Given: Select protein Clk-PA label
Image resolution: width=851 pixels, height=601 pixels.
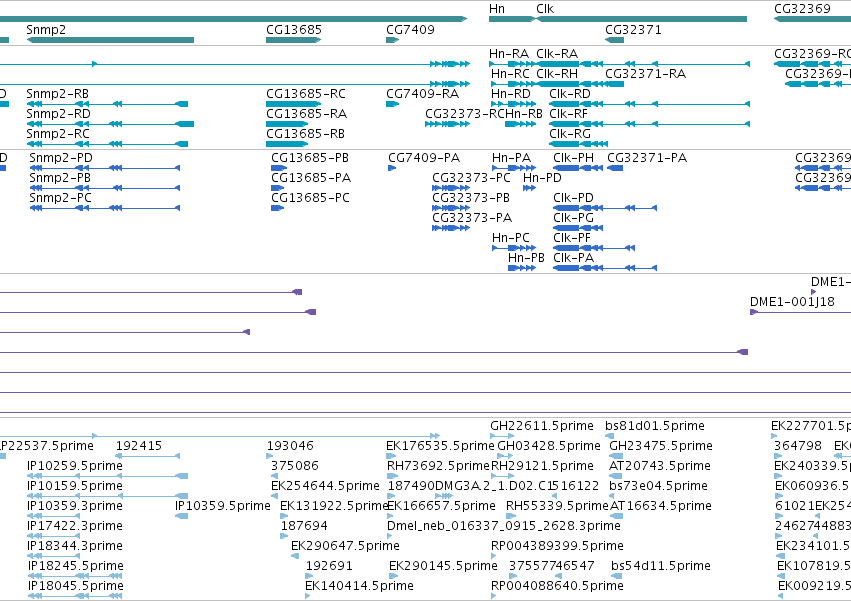Looking at the screenshot, I should point(573,258).
